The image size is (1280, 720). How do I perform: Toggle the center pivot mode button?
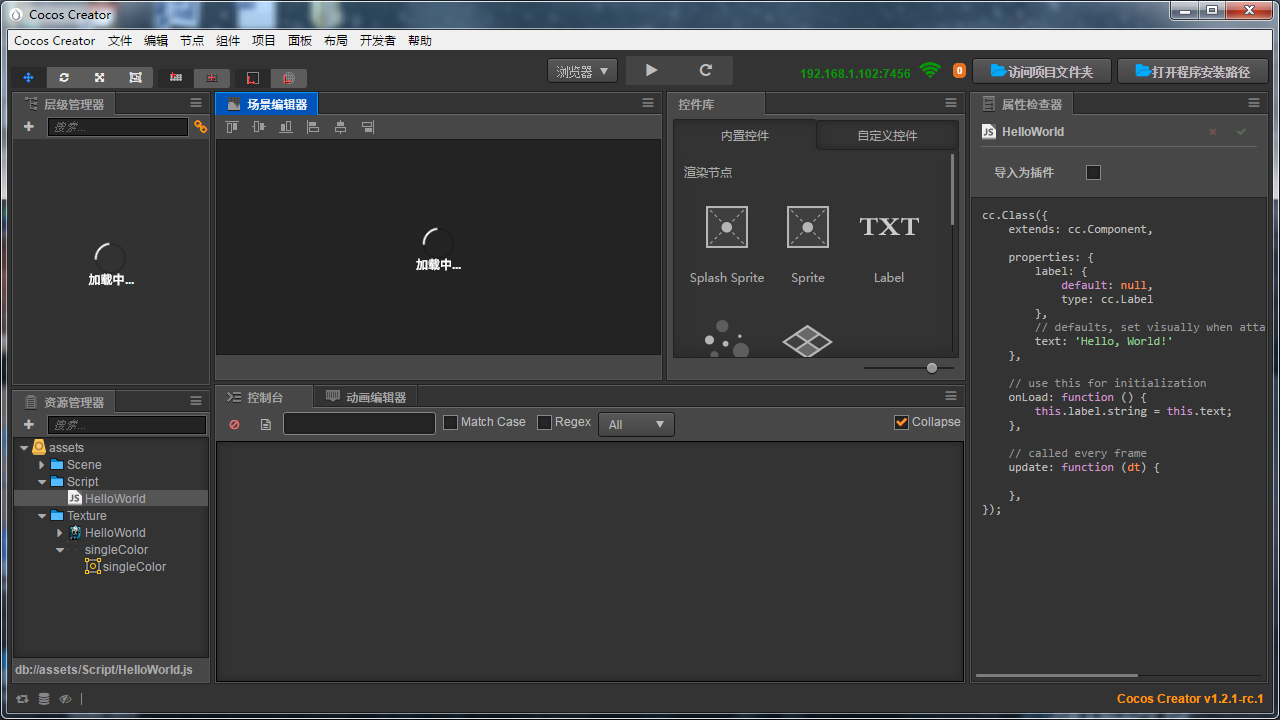click(x=212, y=78)
